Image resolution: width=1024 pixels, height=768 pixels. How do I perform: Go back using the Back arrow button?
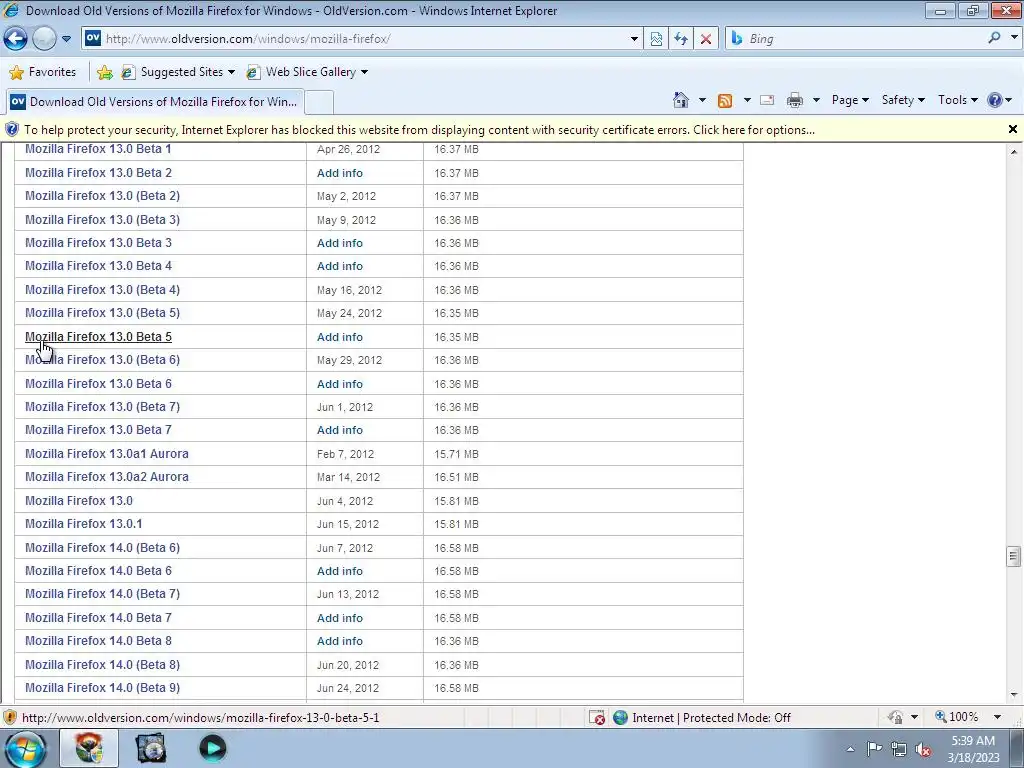[16, 39]
